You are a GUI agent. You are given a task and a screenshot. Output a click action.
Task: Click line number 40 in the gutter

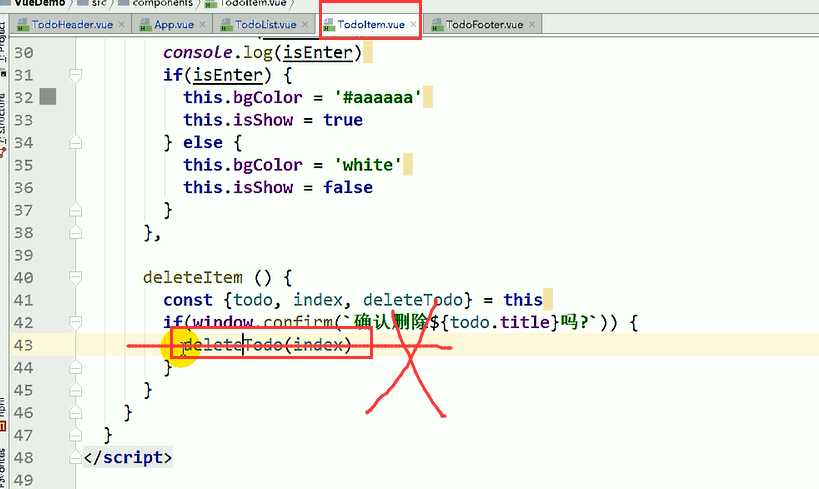(24, 277)
